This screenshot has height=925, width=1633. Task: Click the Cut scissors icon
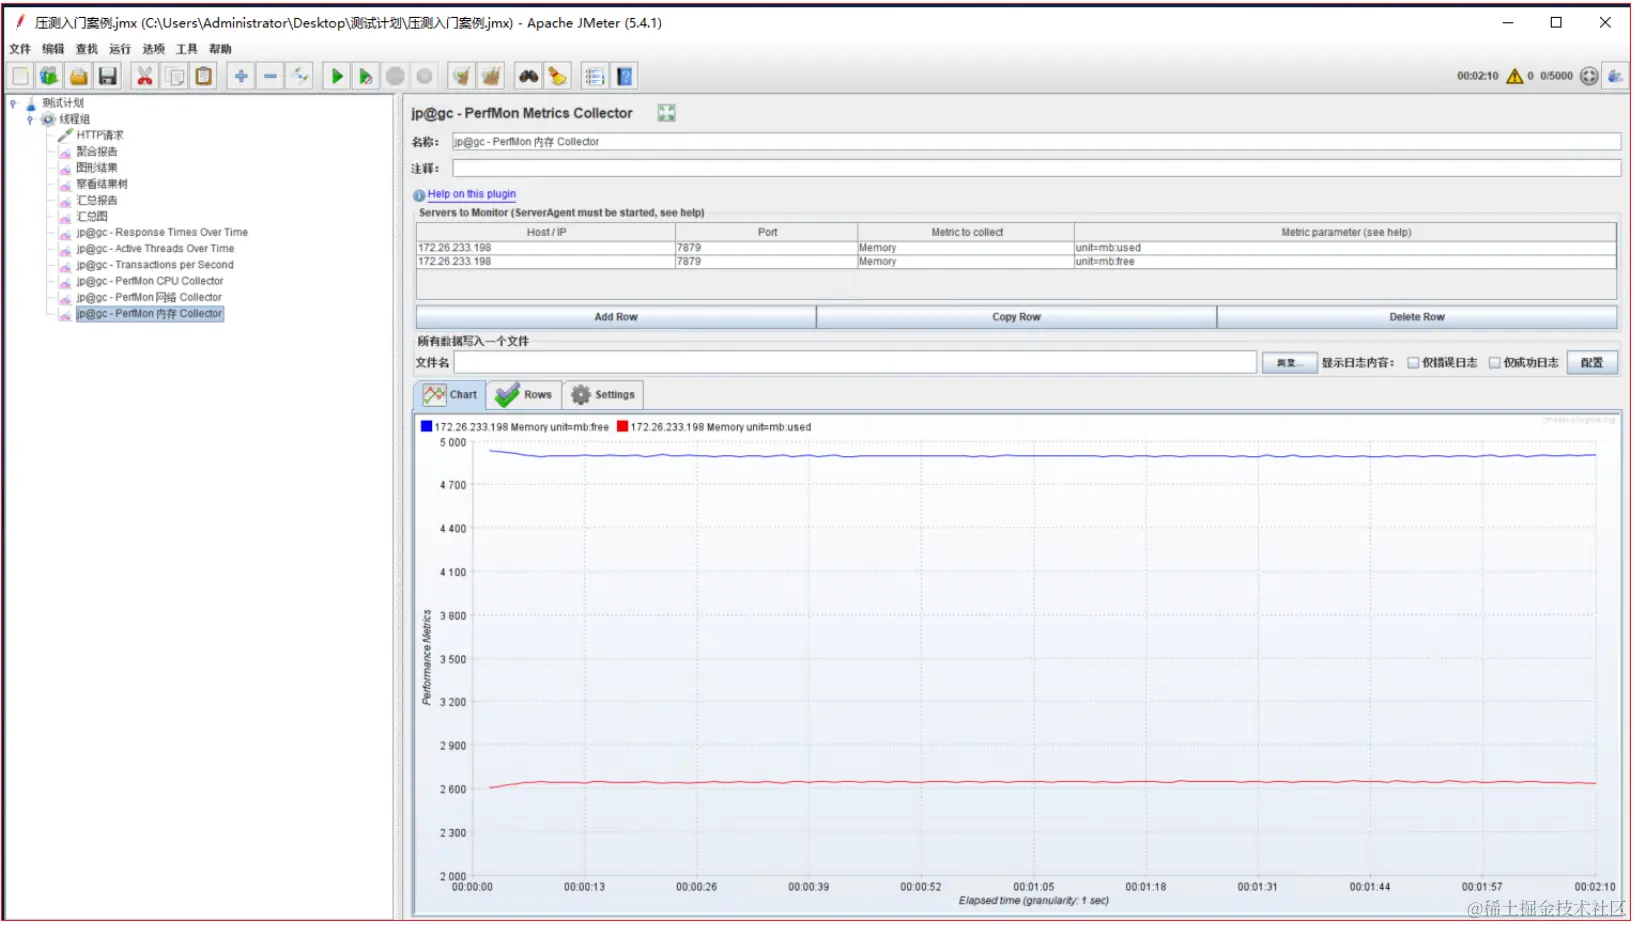click(145, 76)
